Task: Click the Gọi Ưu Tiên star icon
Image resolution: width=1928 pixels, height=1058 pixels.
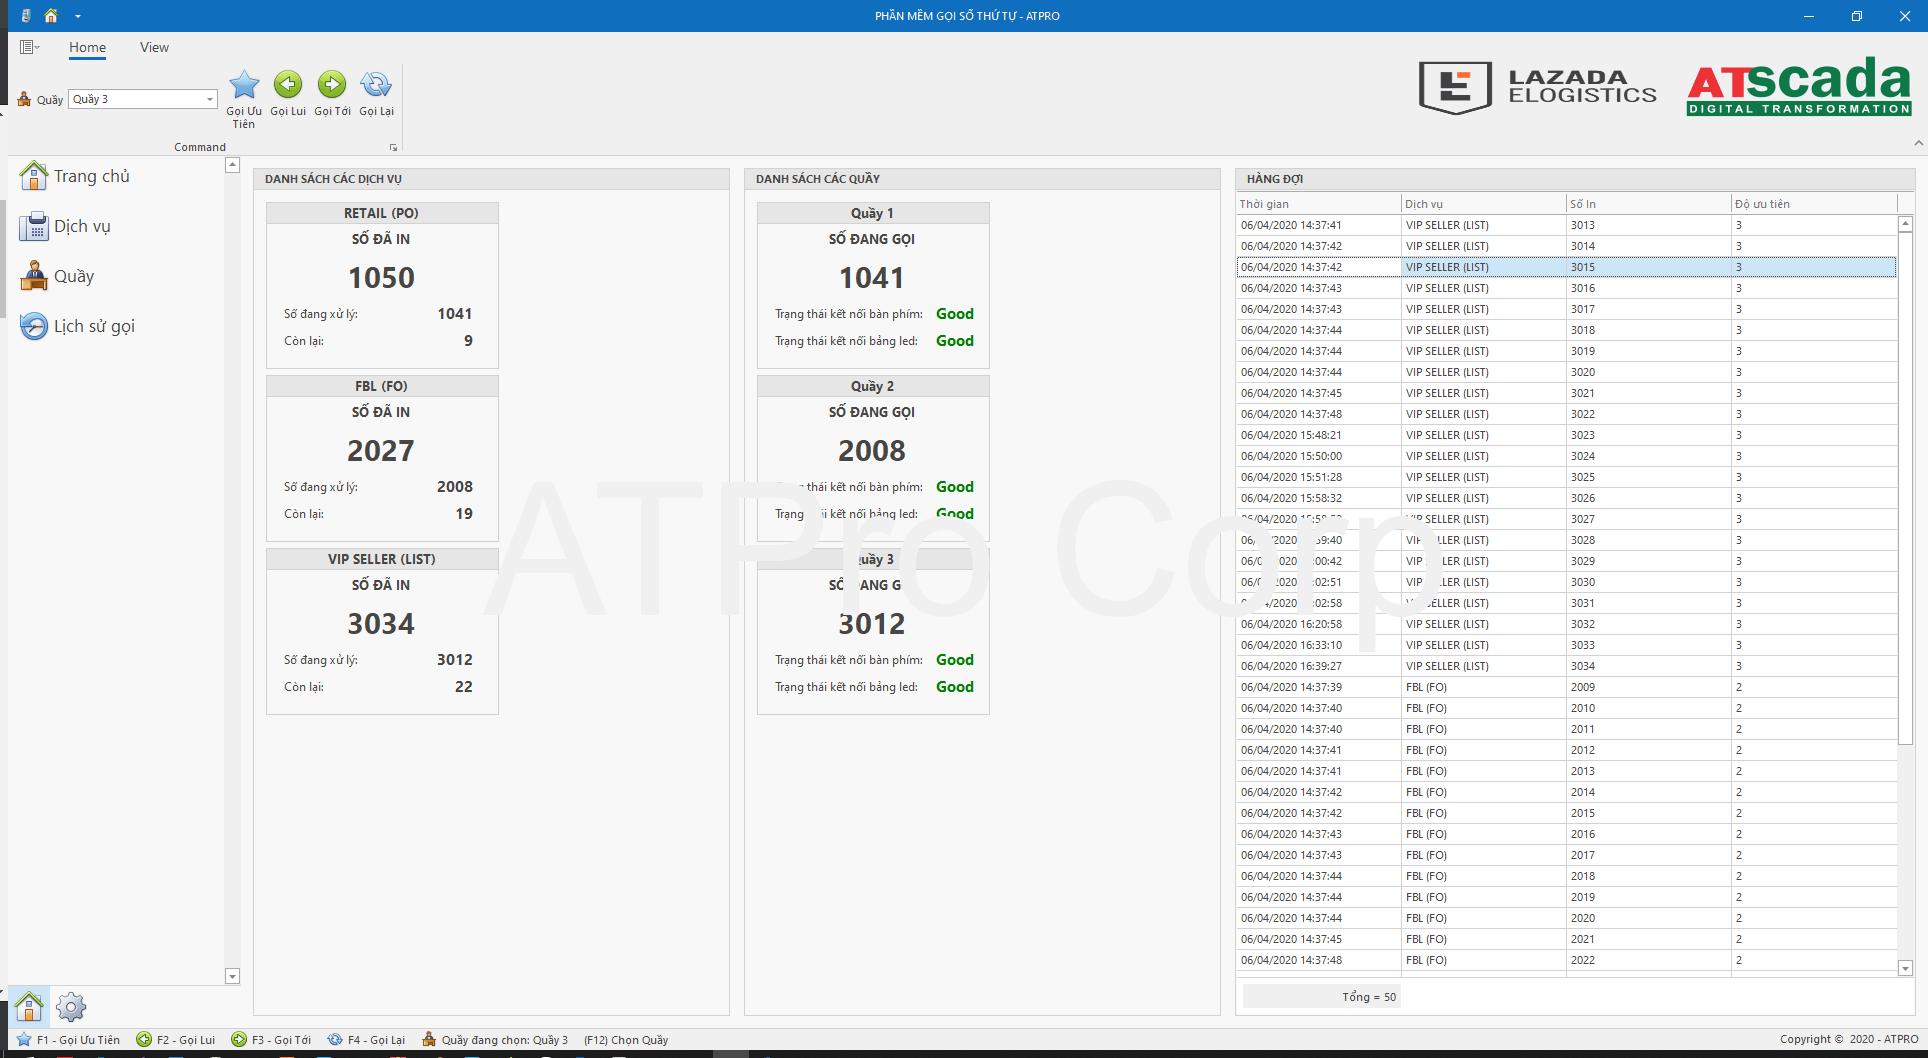Action: point(244,86)
